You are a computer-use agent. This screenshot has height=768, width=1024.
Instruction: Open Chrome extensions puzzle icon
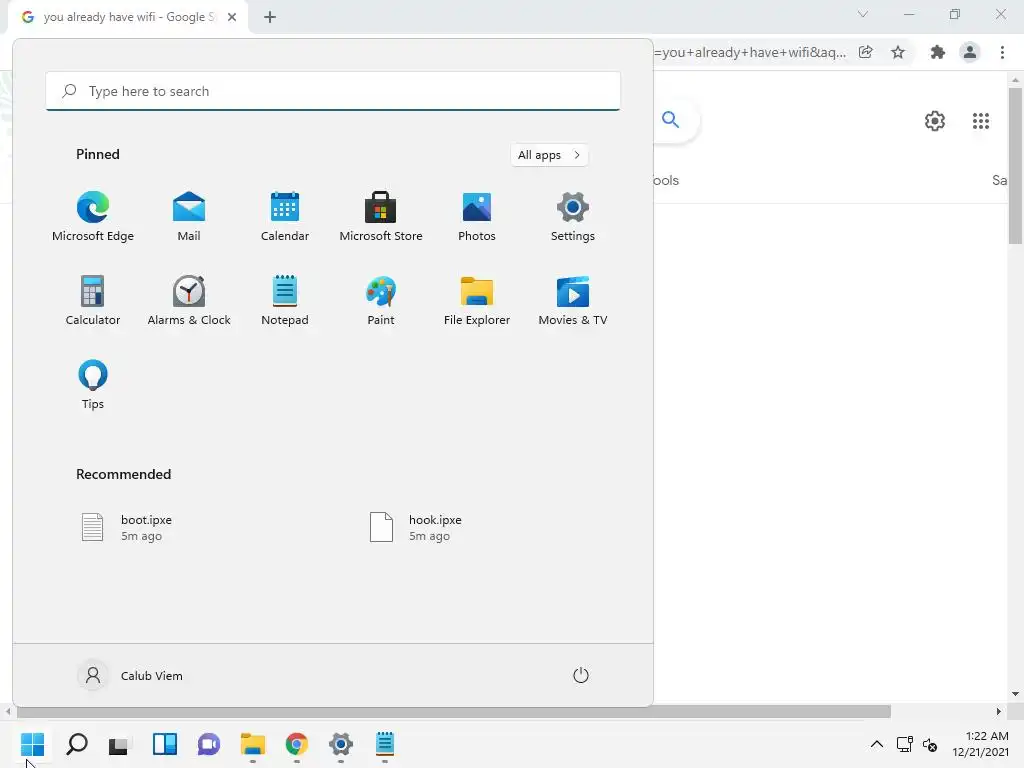pyautogui.click(x=938, y=52)
